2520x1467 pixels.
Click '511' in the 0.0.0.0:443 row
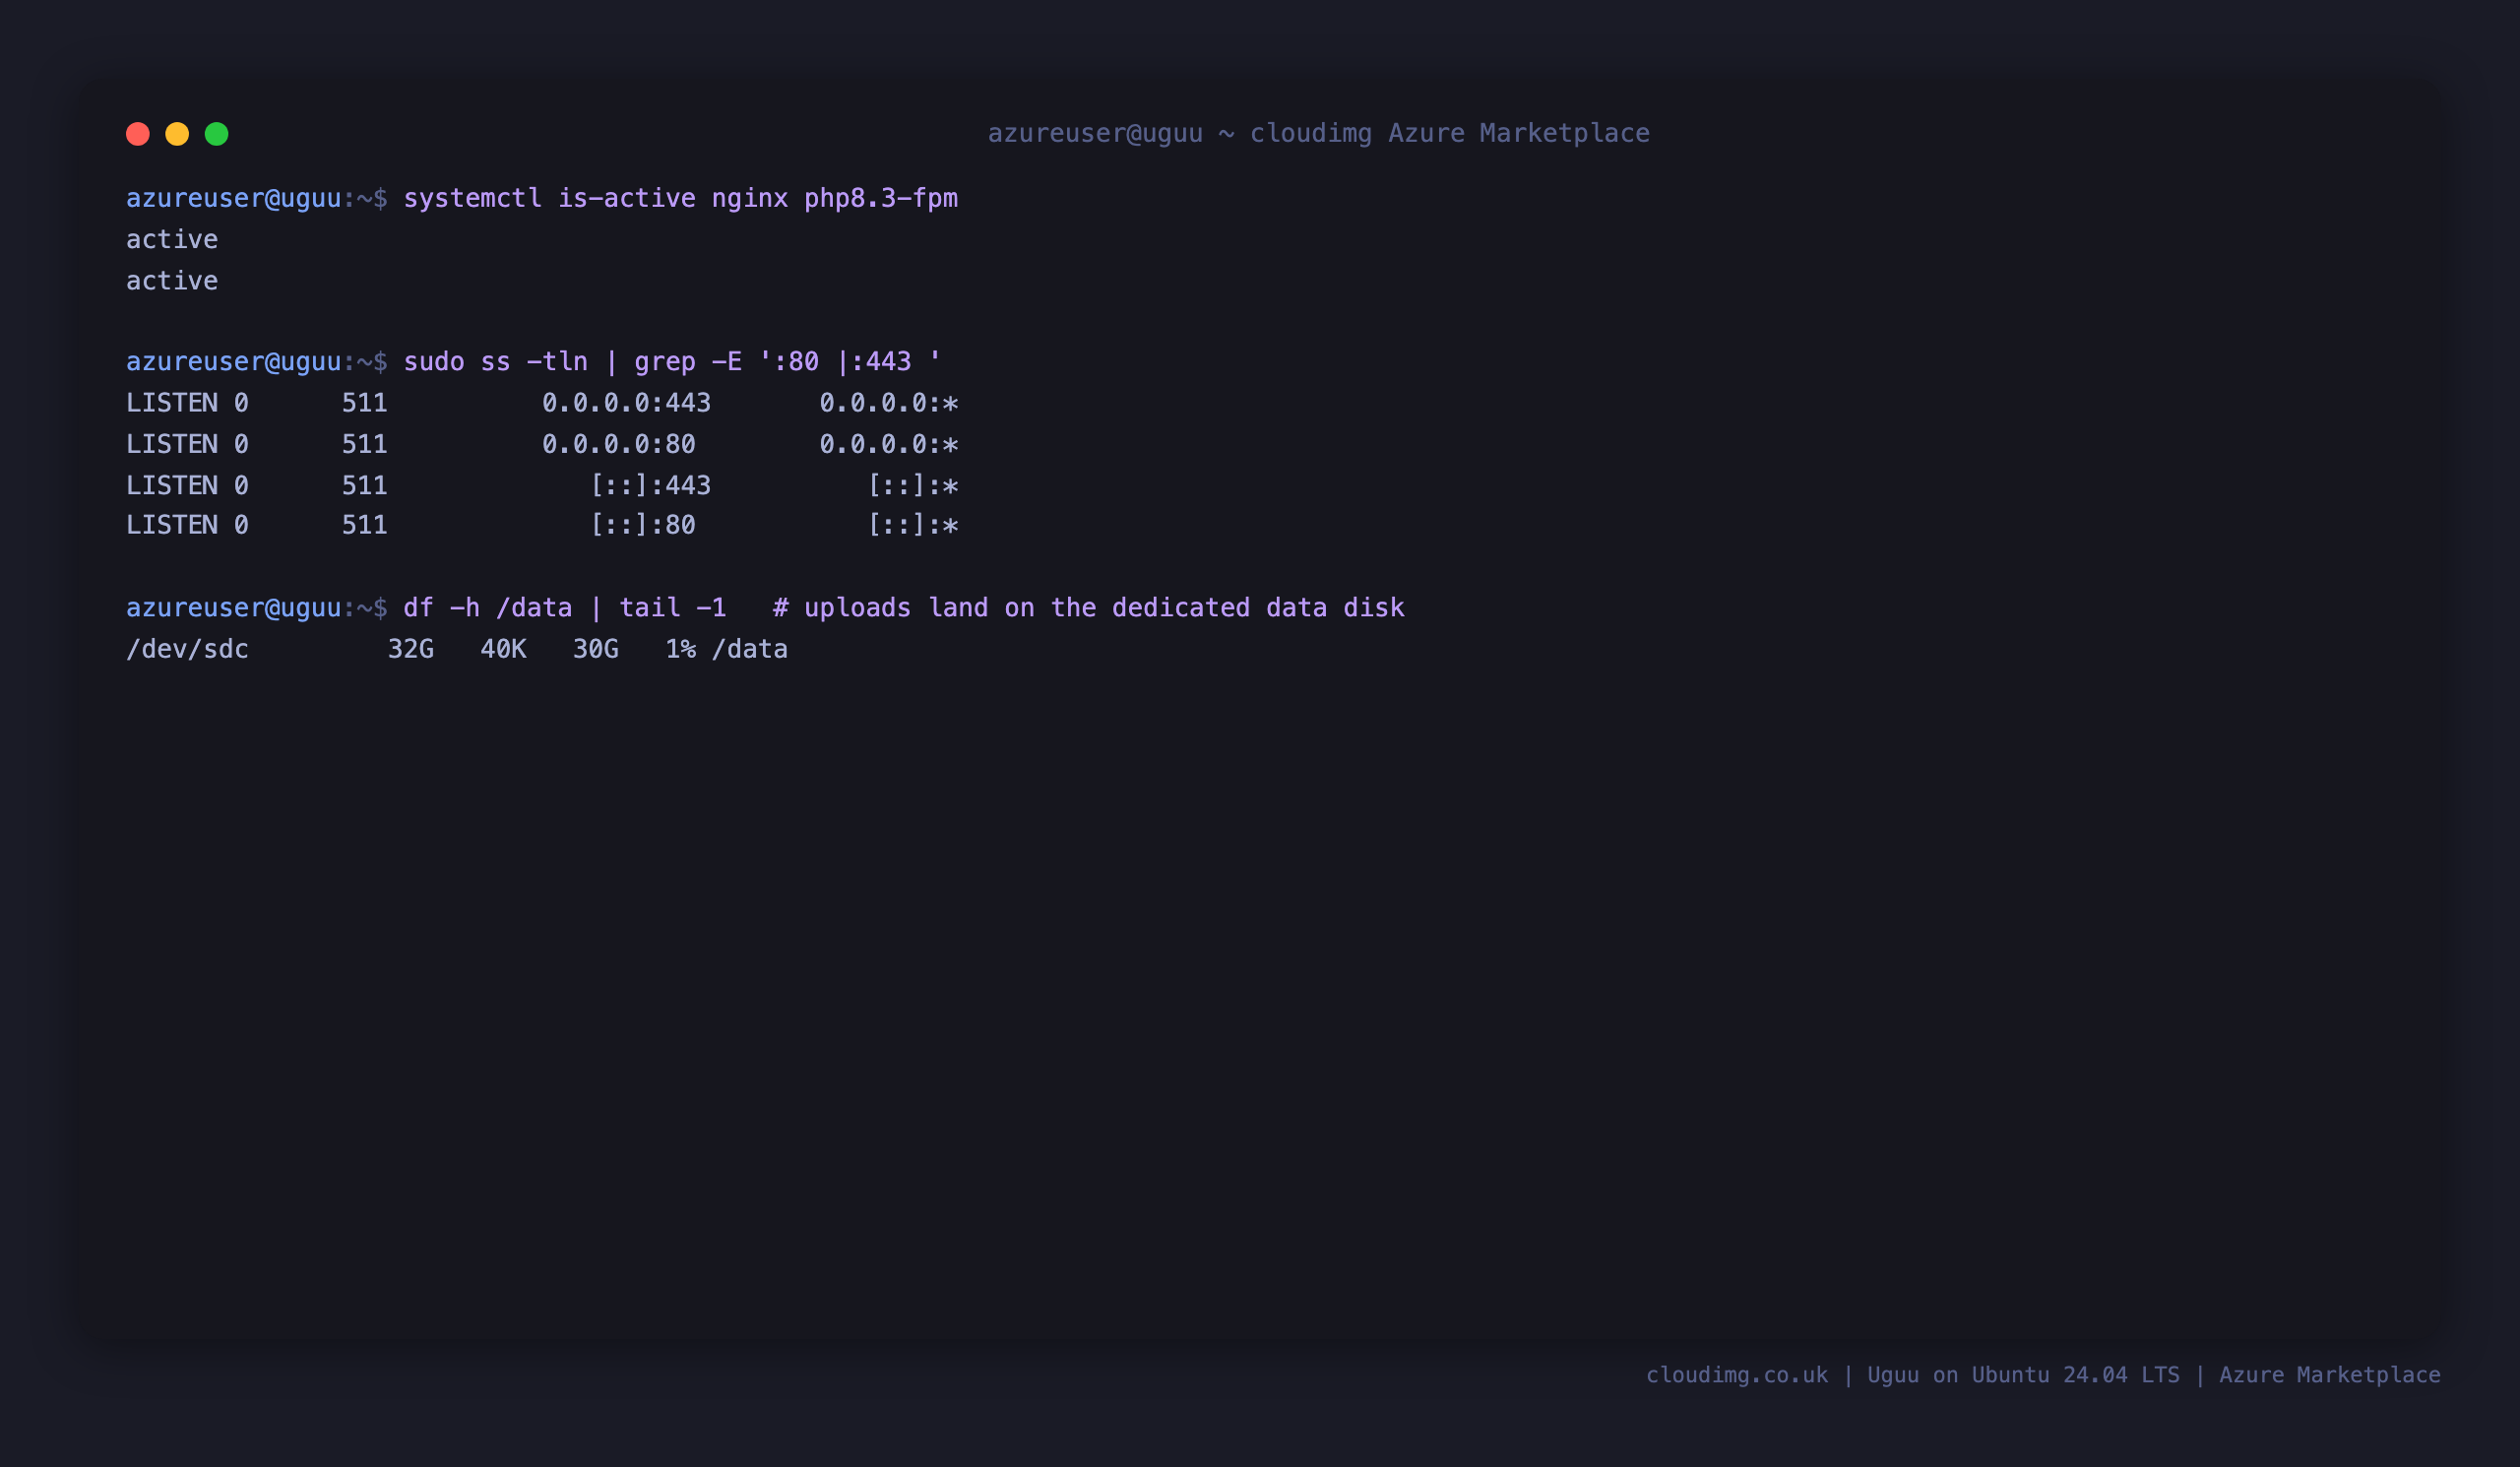[365, 403]
